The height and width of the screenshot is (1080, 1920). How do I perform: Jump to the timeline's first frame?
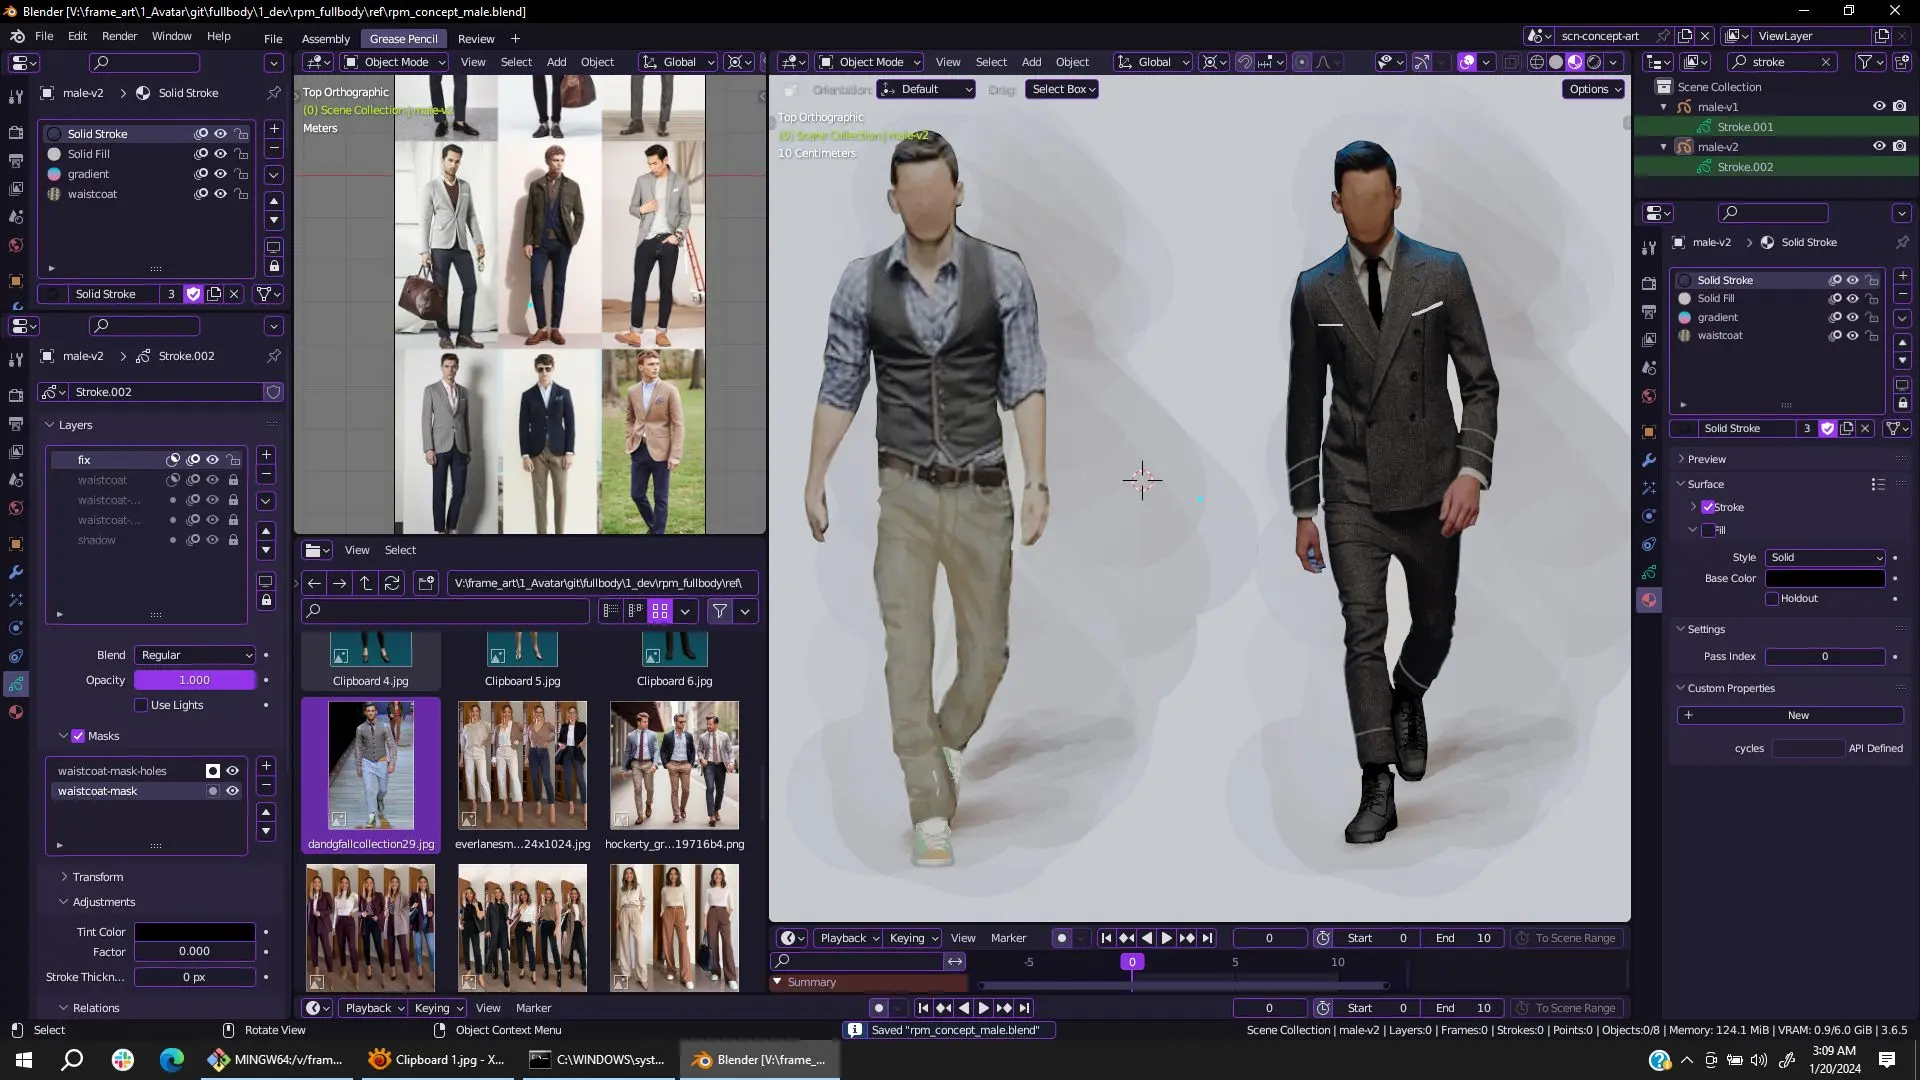[1106, 938]
